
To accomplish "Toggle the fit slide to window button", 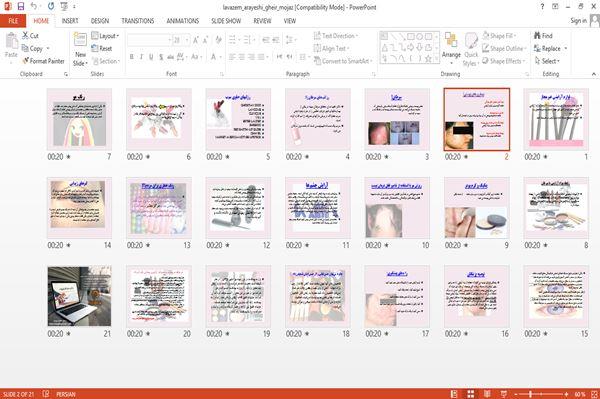I will (x=594, y=394).
